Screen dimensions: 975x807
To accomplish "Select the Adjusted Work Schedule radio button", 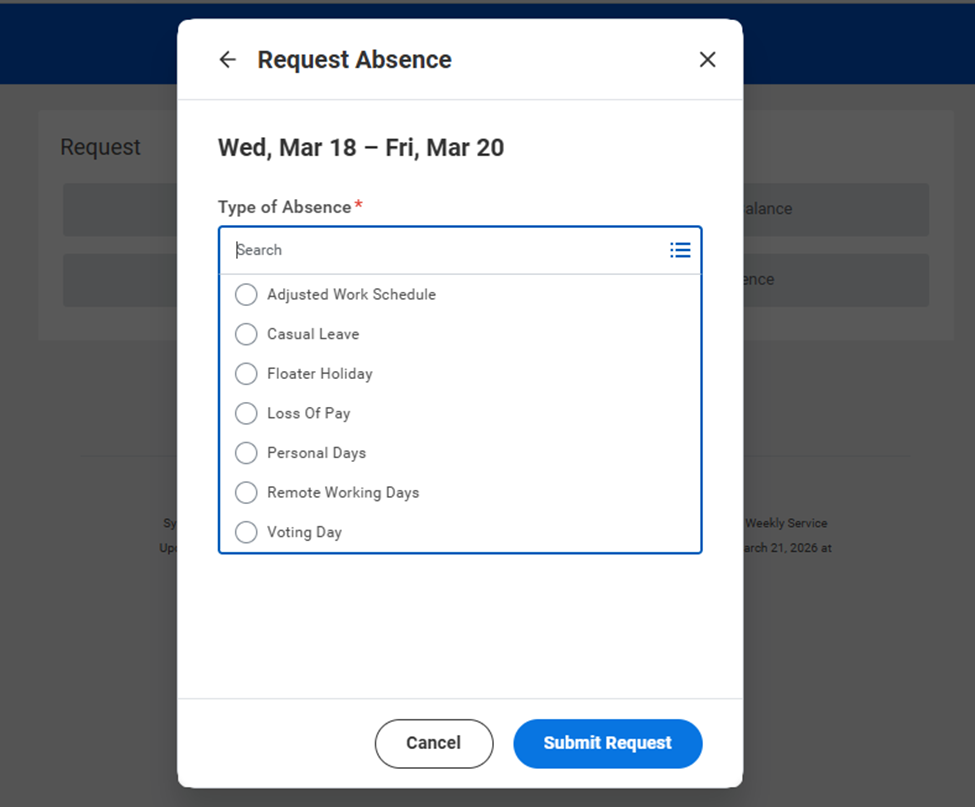I will 246,294.
